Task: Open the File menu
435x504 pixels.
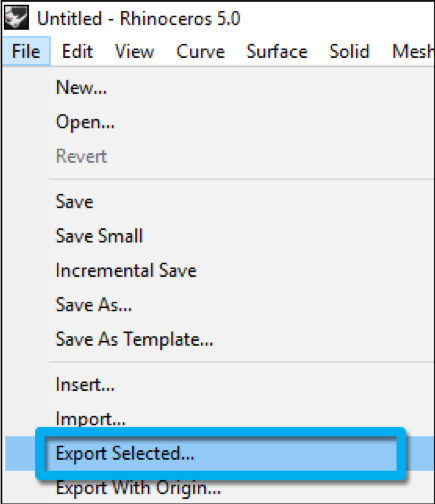Action: [26, 51]
